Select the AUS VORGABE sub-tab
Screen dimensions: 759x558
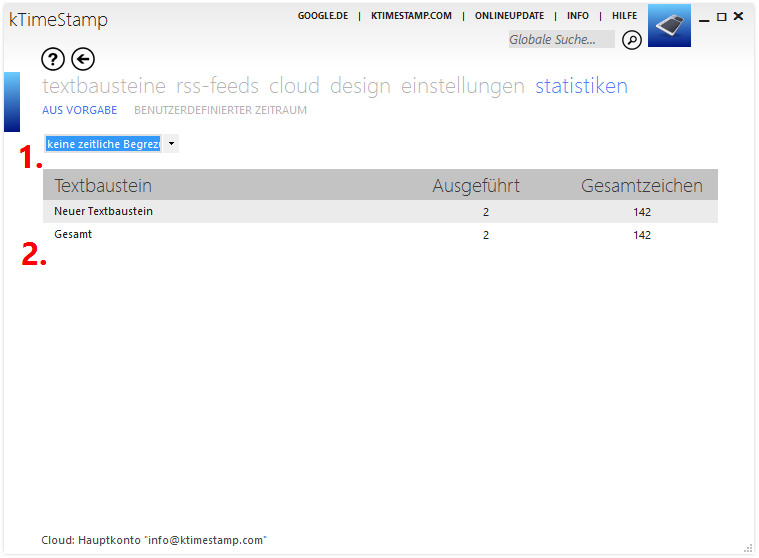pyautogui.click(x=79, y=110)
